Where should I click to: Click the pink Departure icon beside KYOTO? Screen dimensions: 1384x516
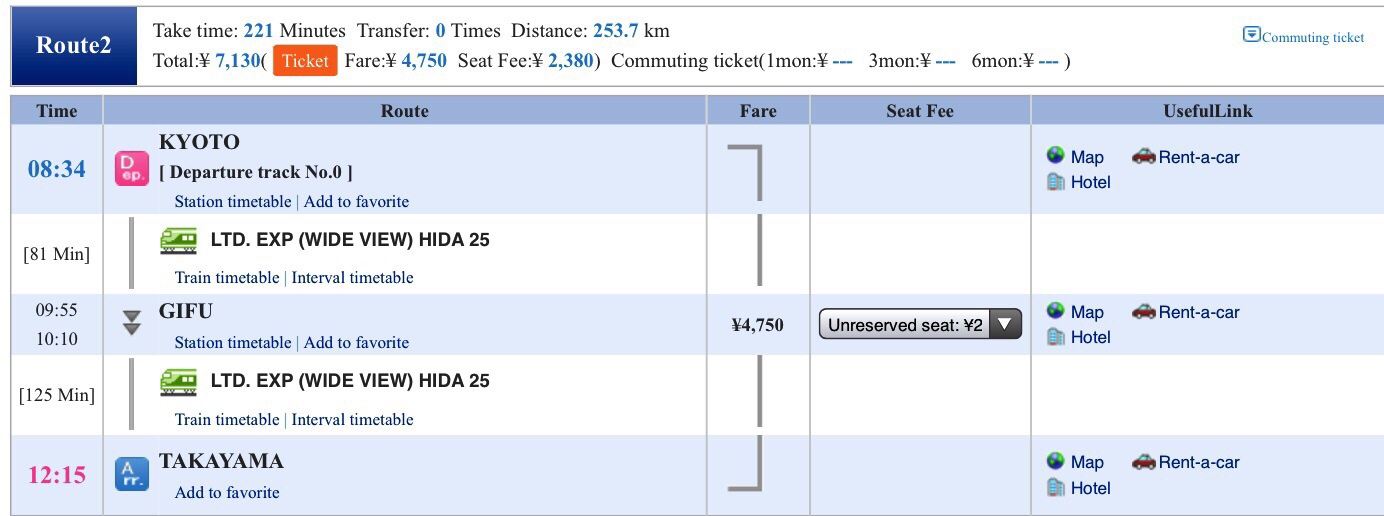tap(131, 168)
